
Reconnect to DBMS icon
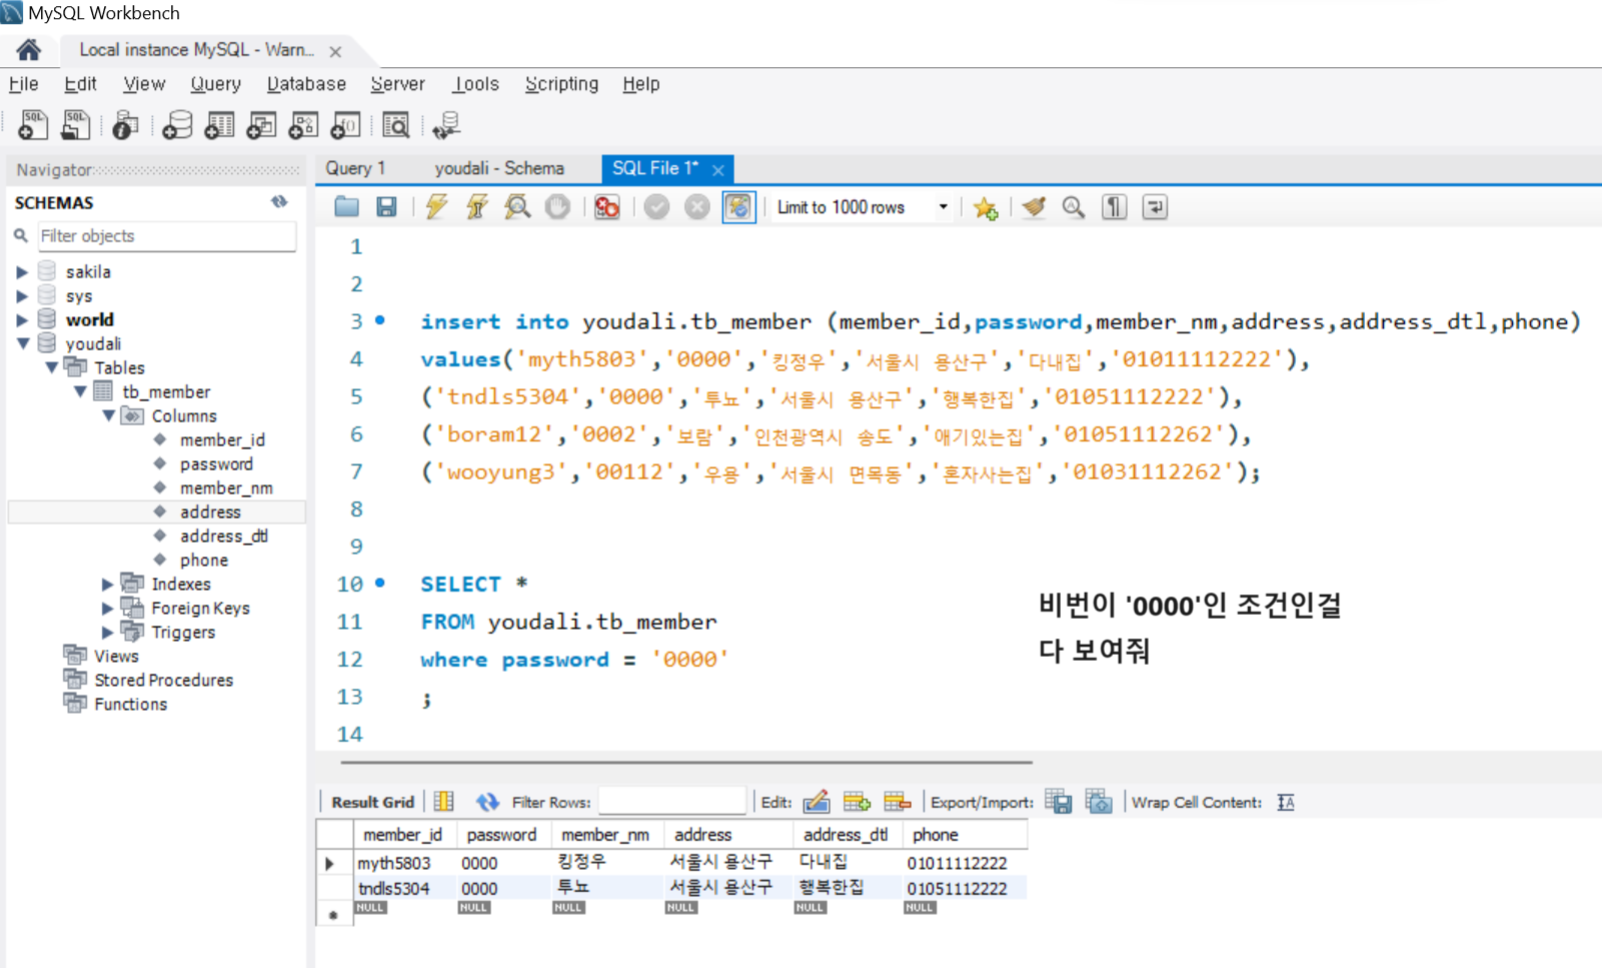446,125
